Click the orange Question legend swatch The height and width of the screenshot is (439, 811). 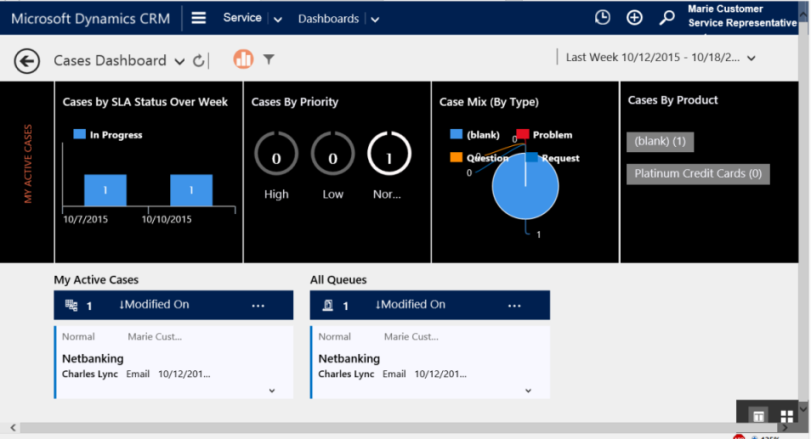point(456,157)
